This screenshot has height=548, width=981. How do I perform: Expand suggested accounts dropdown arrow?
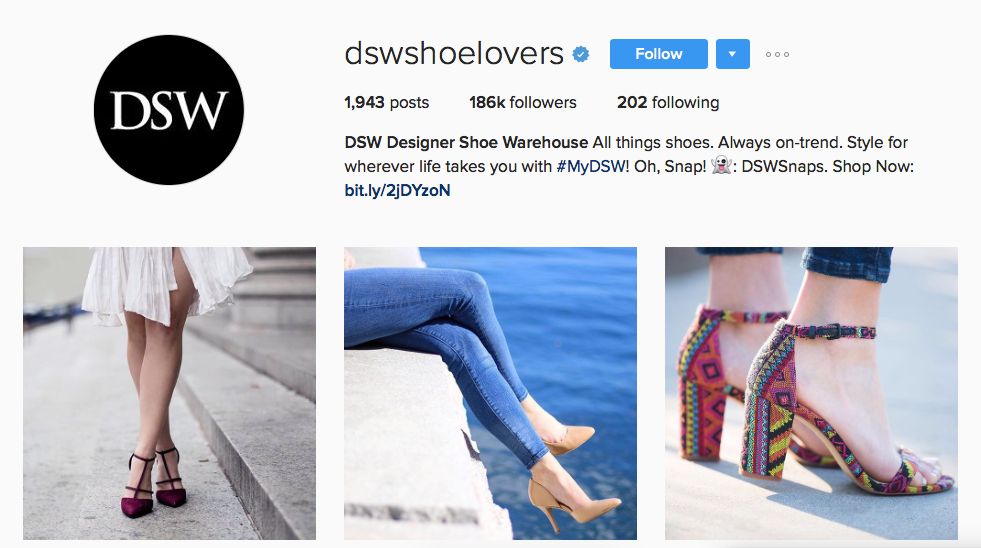[x=733, y=54]
